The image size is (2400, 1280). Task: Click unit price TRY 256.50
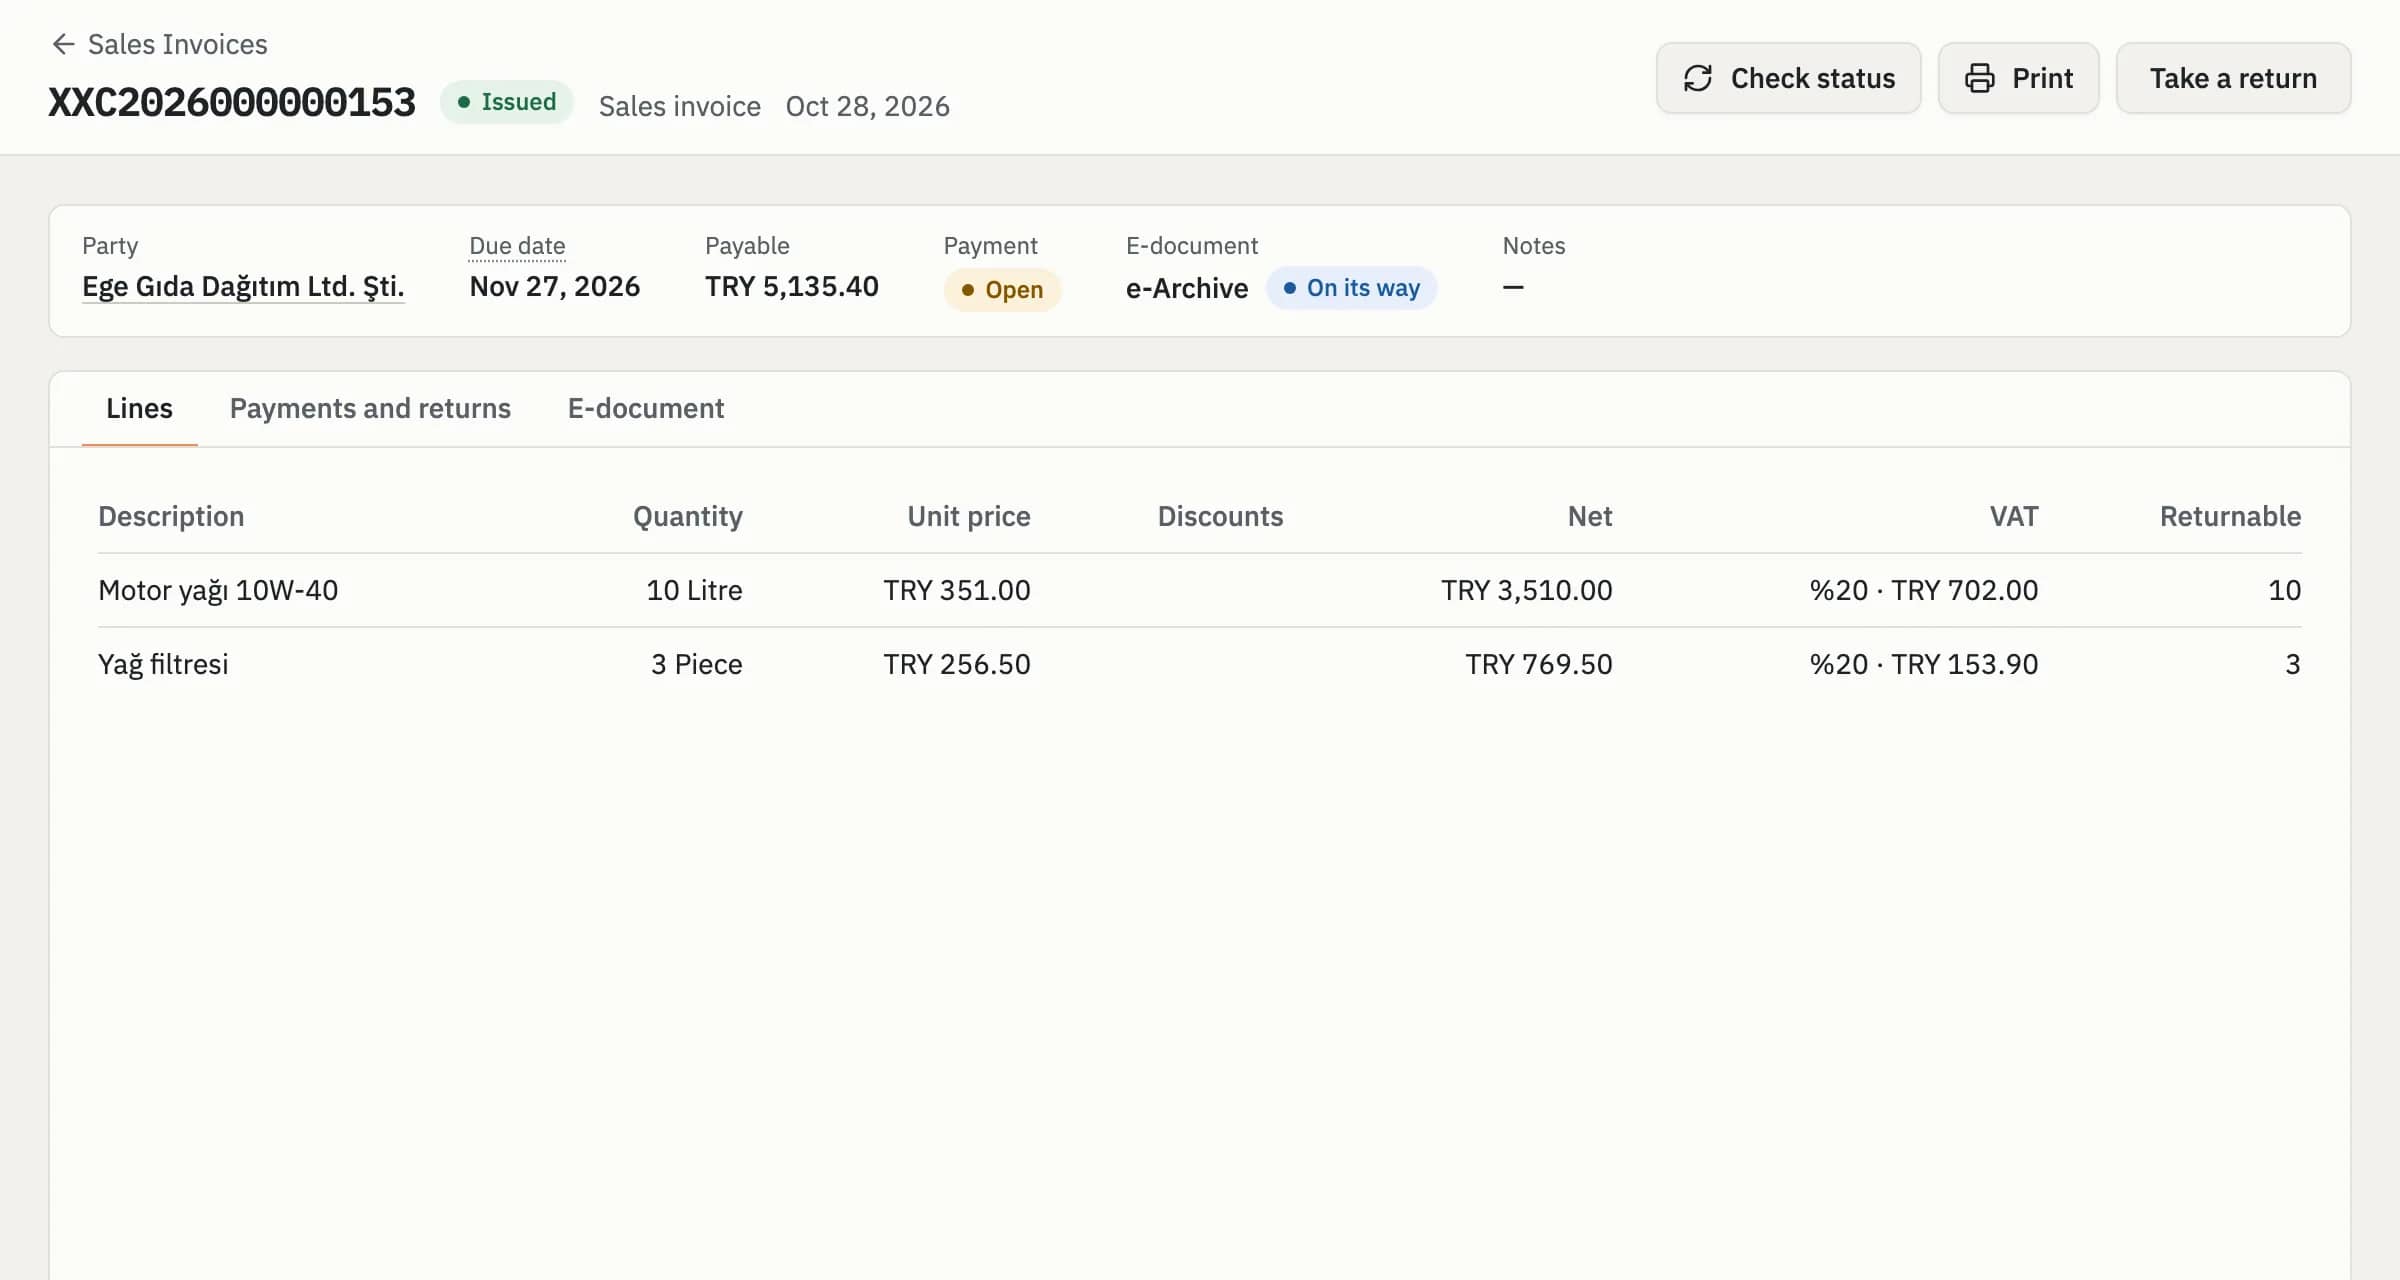pos(957,664)
